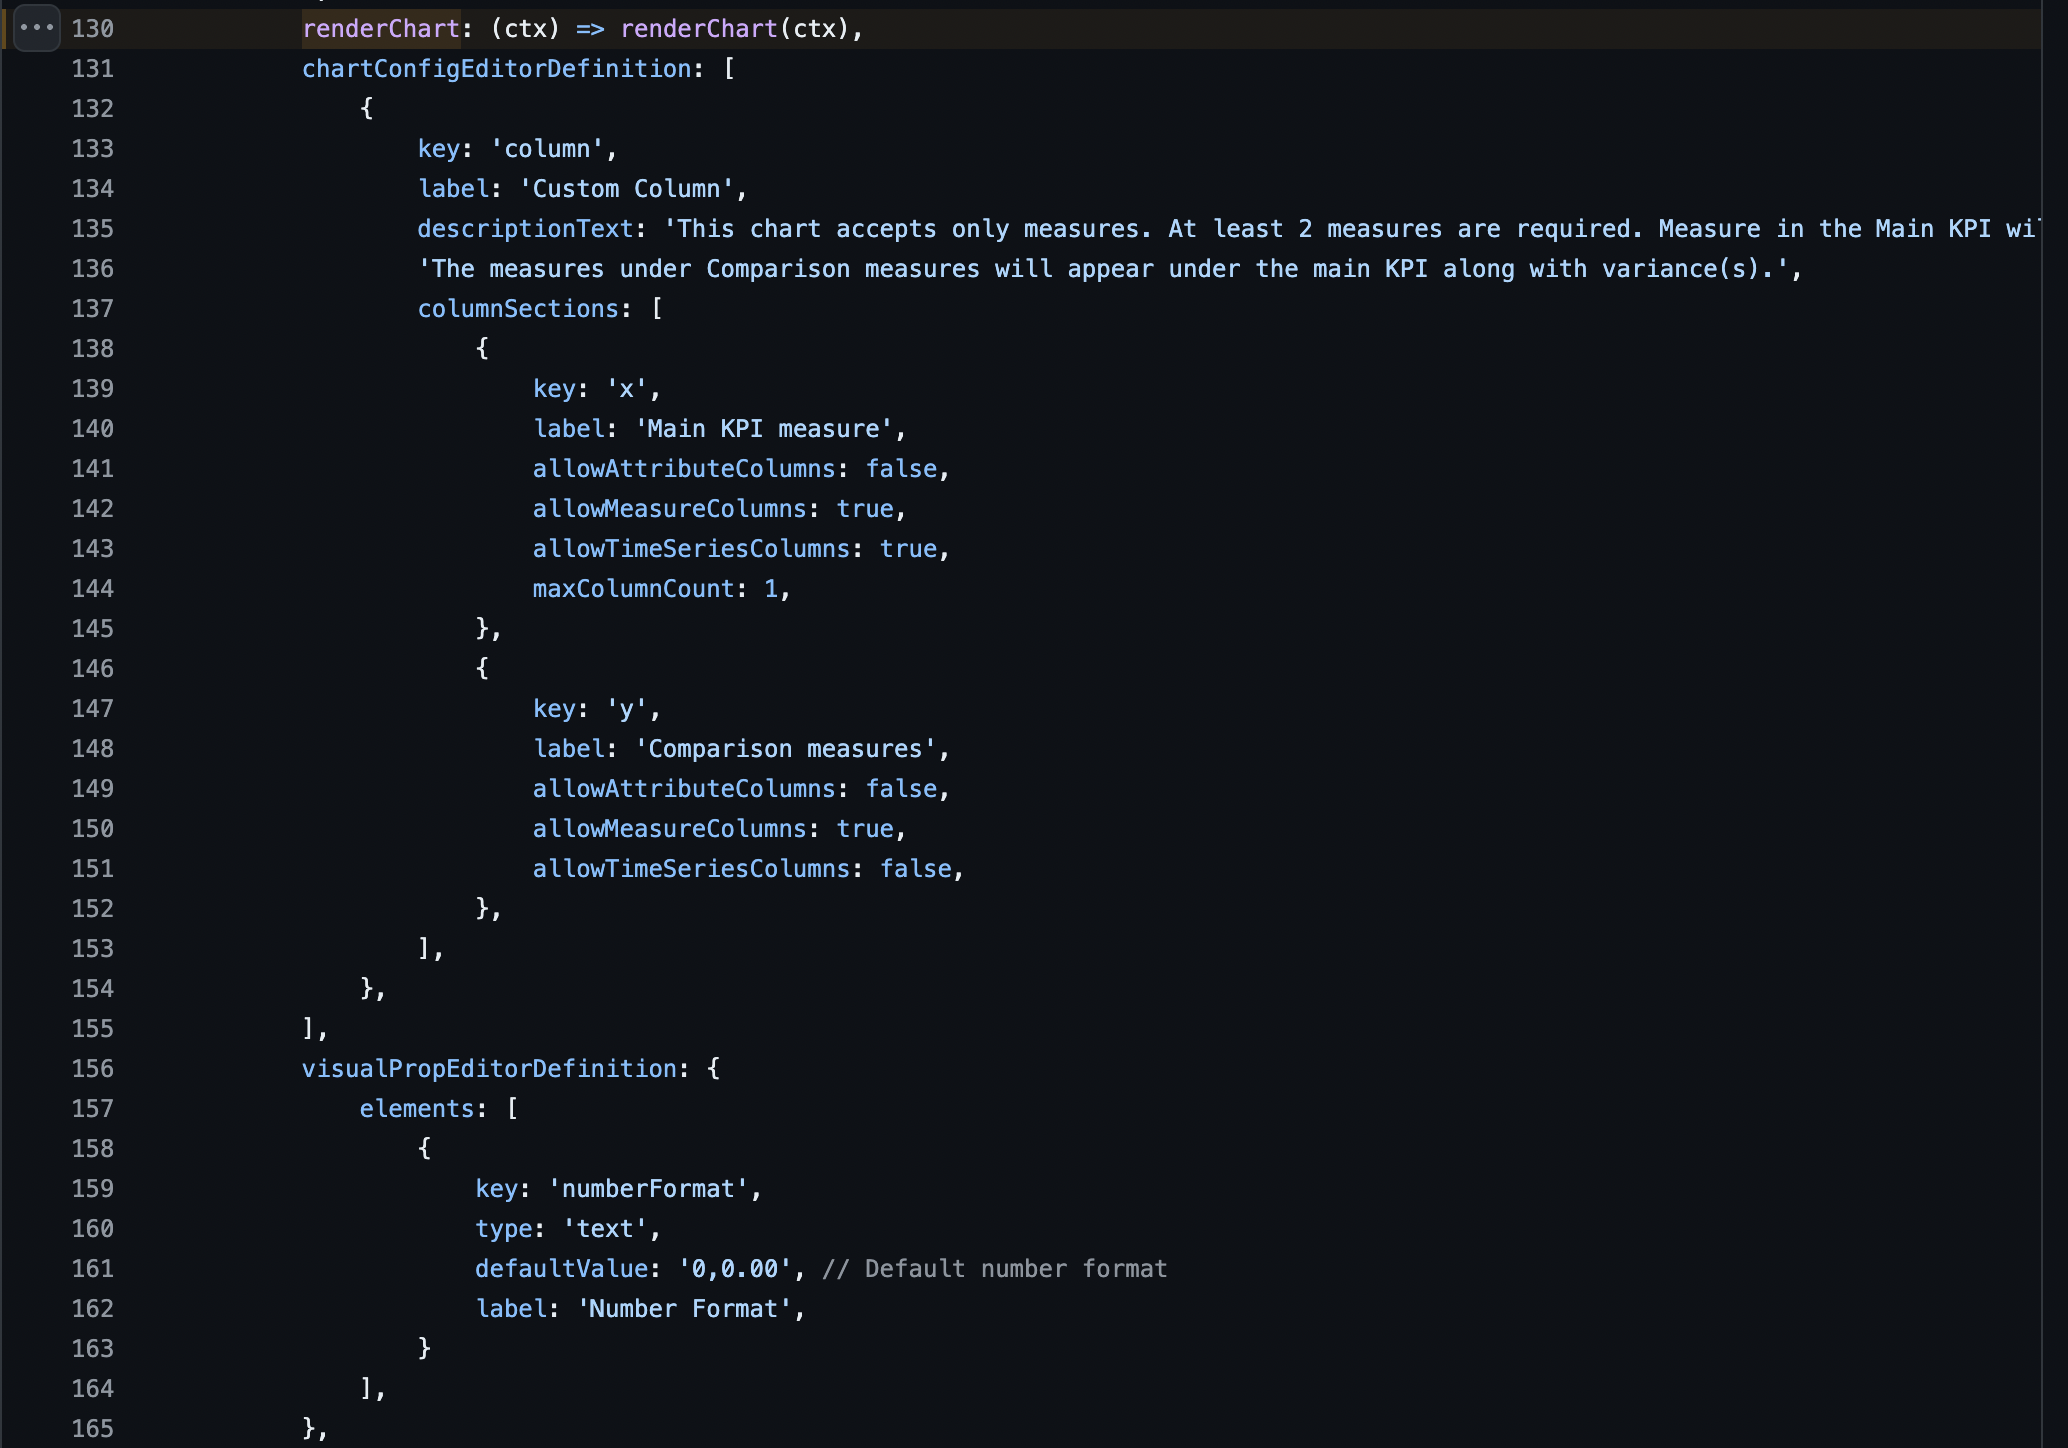Click the 'Number Format' label string
The image size is (2068, 1448).
[x=684, y=1308]
